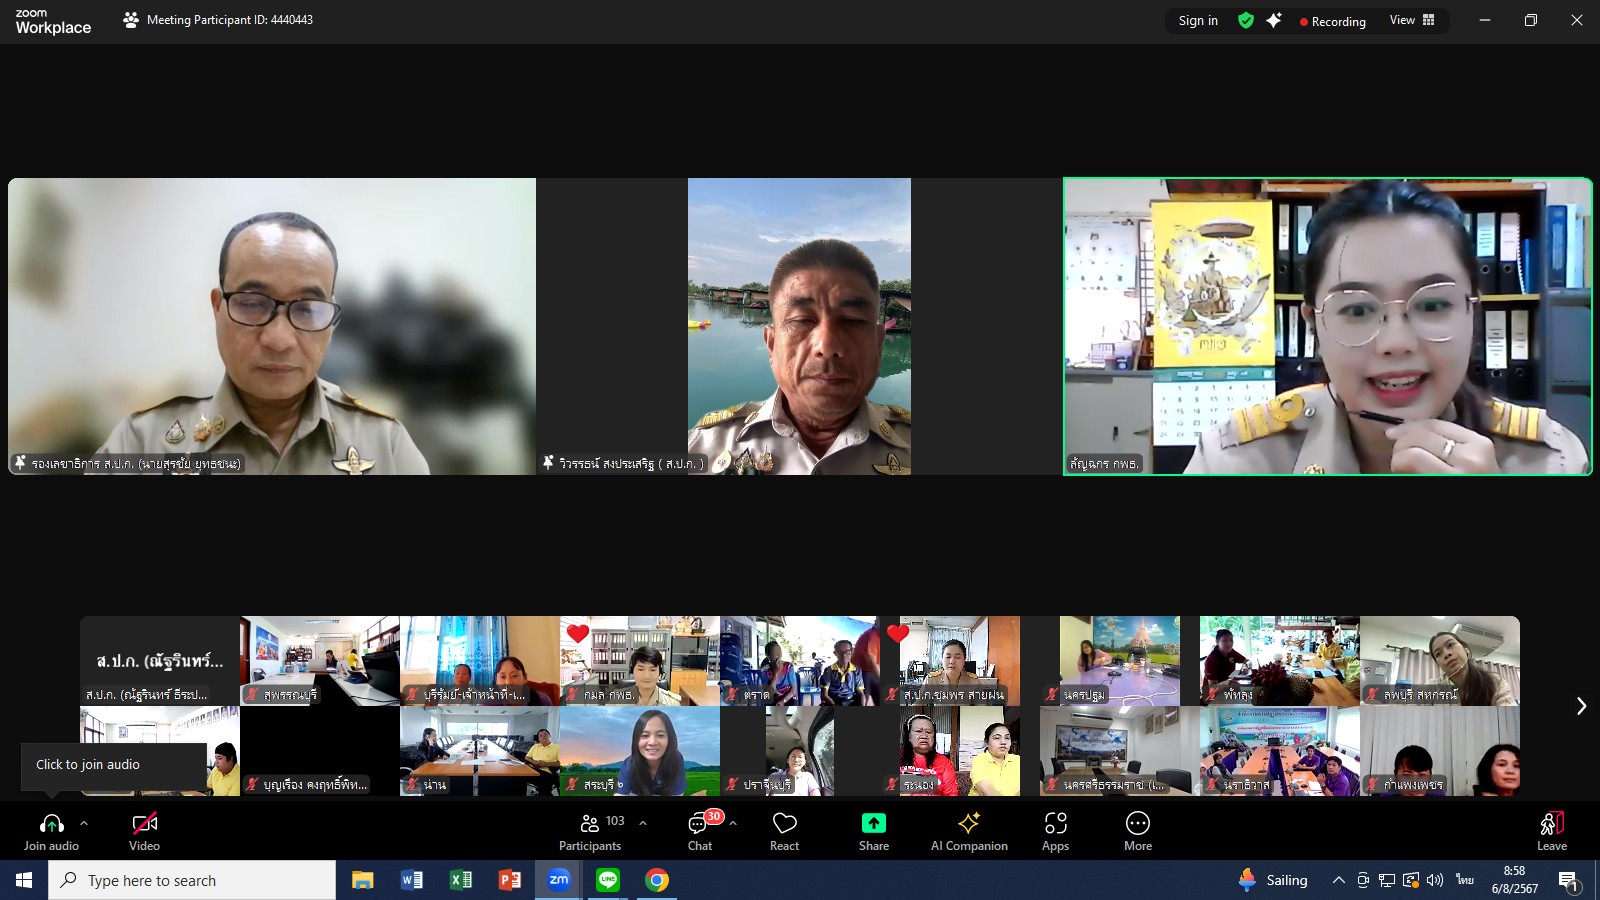Click the Windows taskbar search box

pyautogui.click(x=192, y=880)
